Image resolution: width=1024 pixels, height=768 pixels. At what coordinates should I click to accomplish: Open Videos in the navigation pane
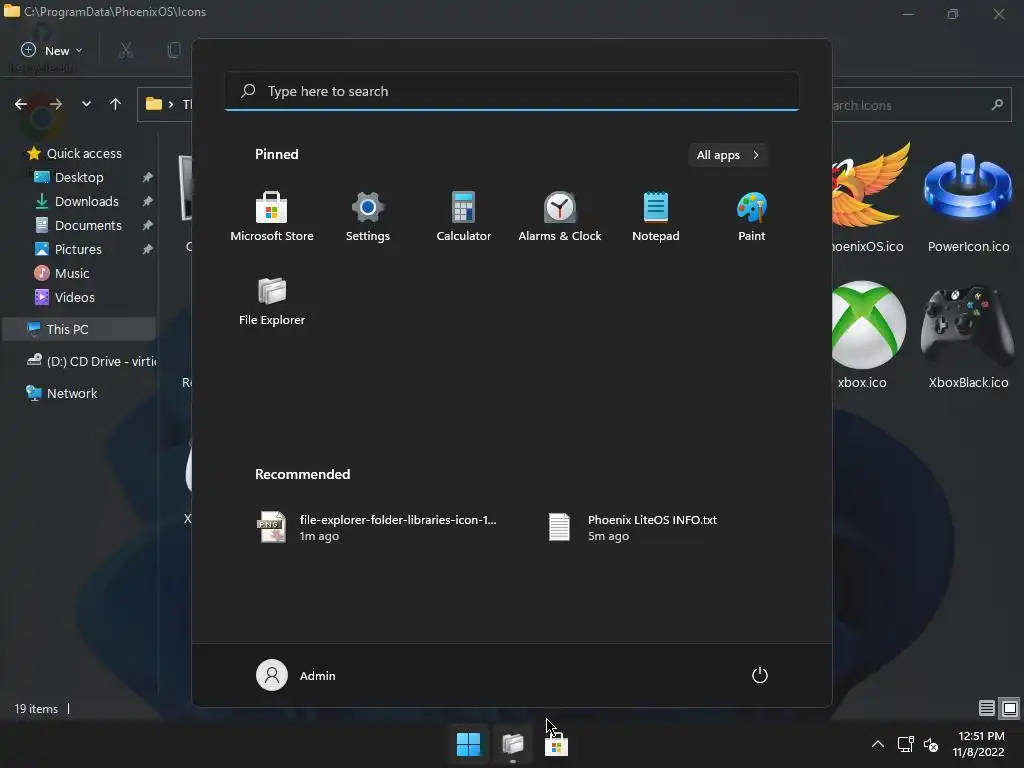tap(65, 297)
